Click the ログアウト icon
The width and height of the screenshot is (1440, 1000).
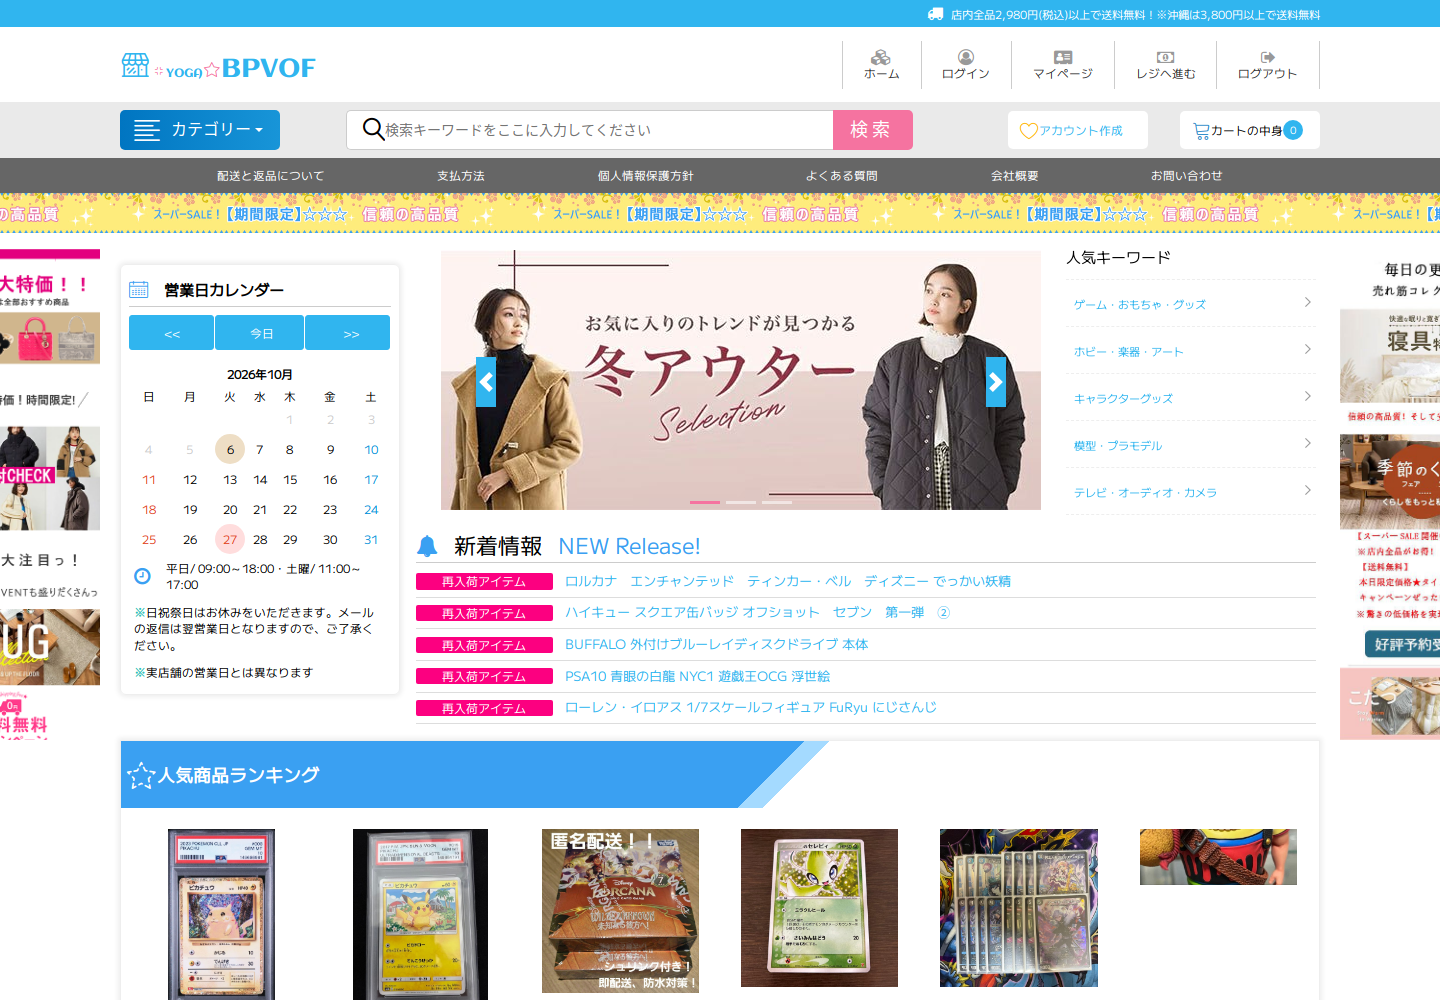[x=1267, y=57]
